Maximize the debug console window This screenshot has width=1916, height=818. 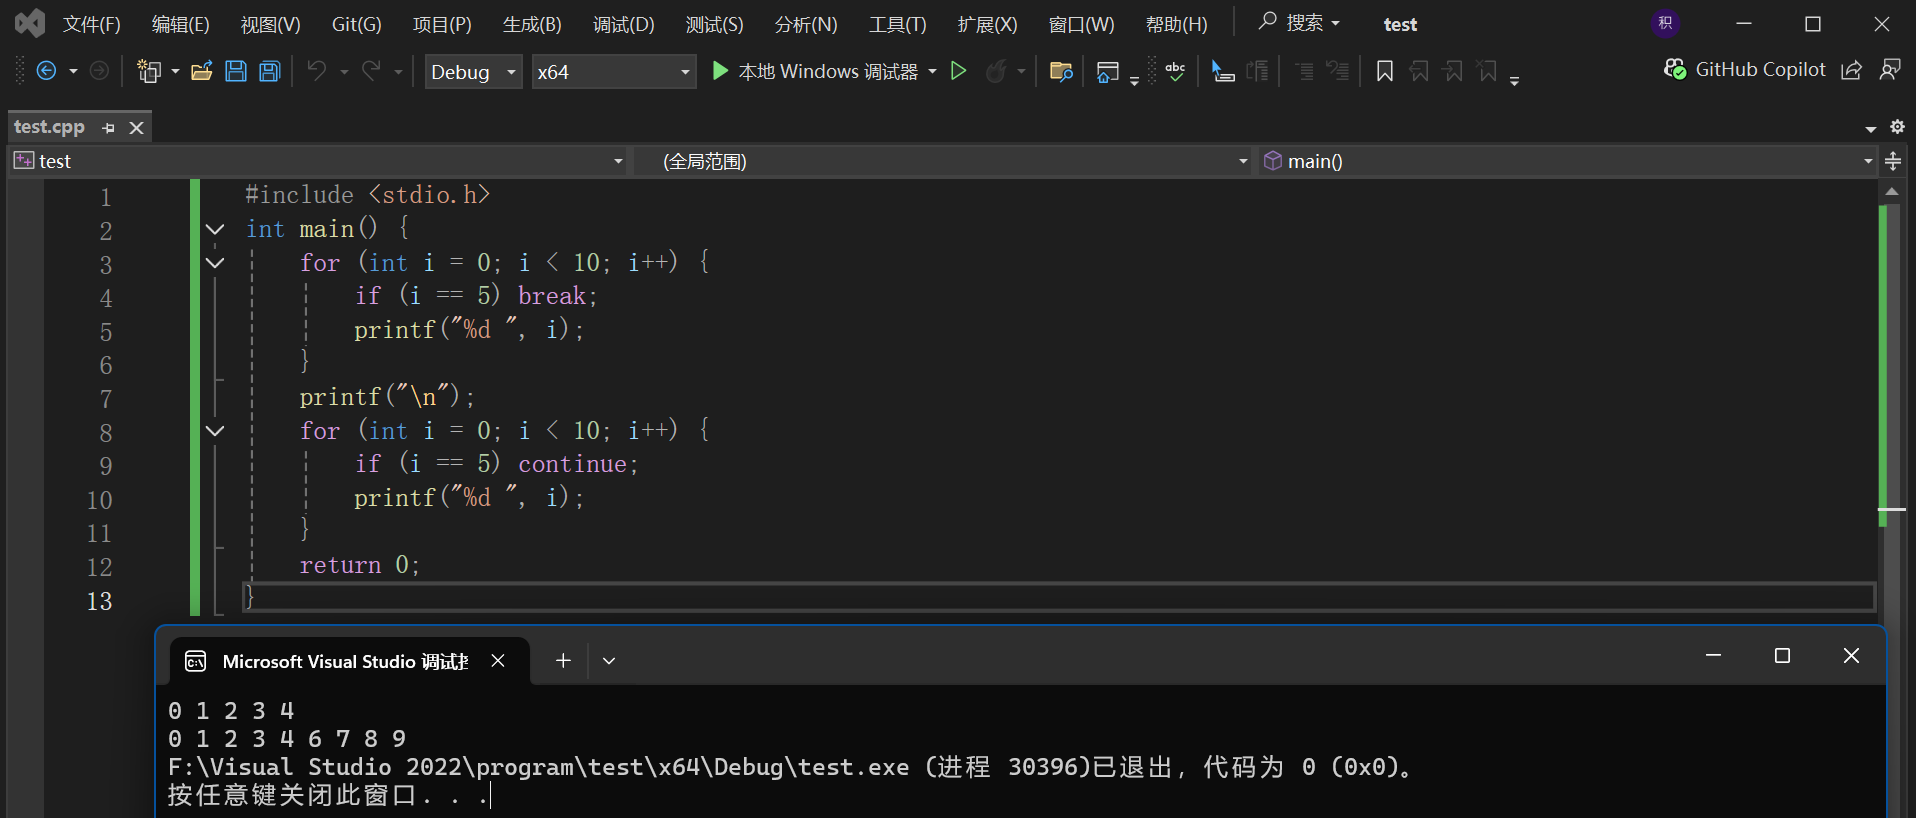pyautogui.click(x=1782, y=656)
